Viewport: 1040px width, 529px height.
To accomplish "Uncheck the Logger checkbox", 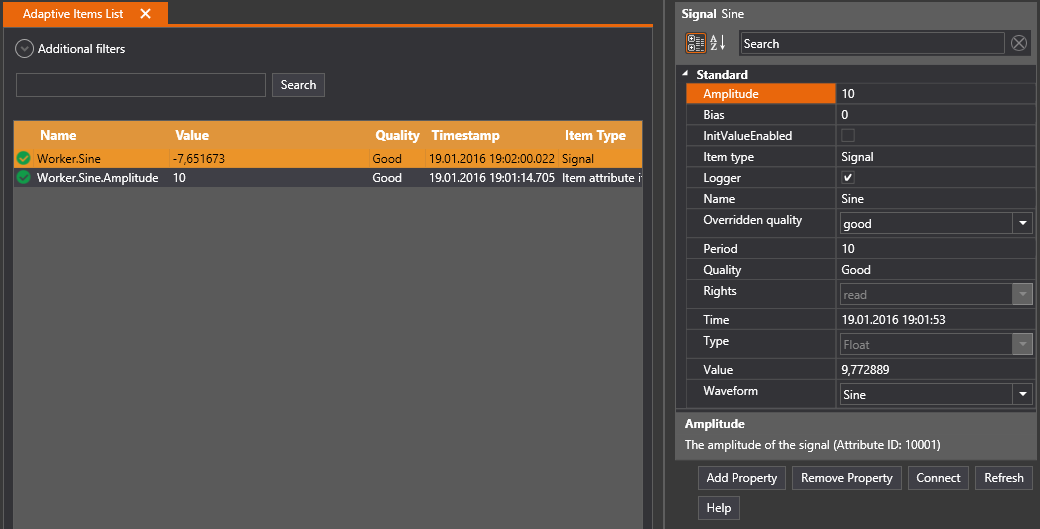I will point(848,178).
